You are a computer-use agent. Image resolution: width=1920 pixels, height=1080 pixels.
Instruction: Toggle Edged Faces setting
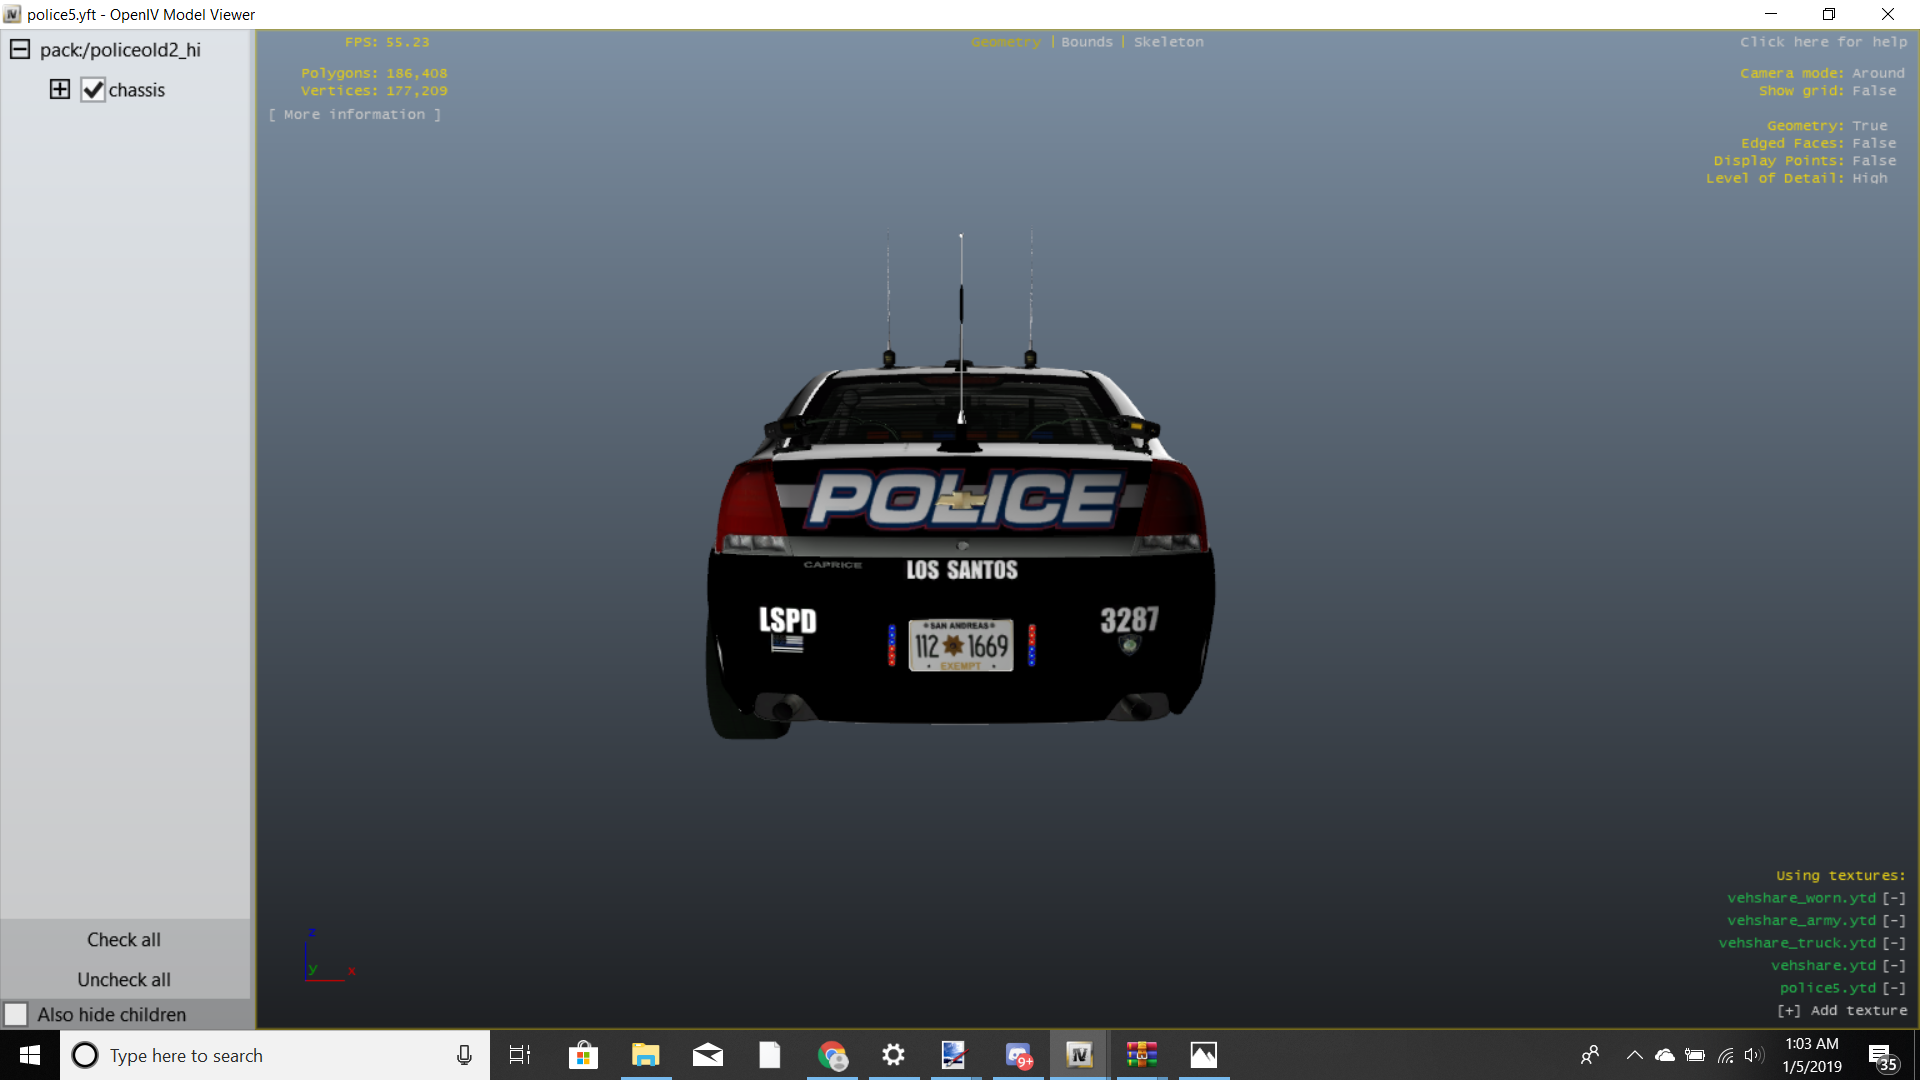pyautogui.click(x=1874, y=143)
